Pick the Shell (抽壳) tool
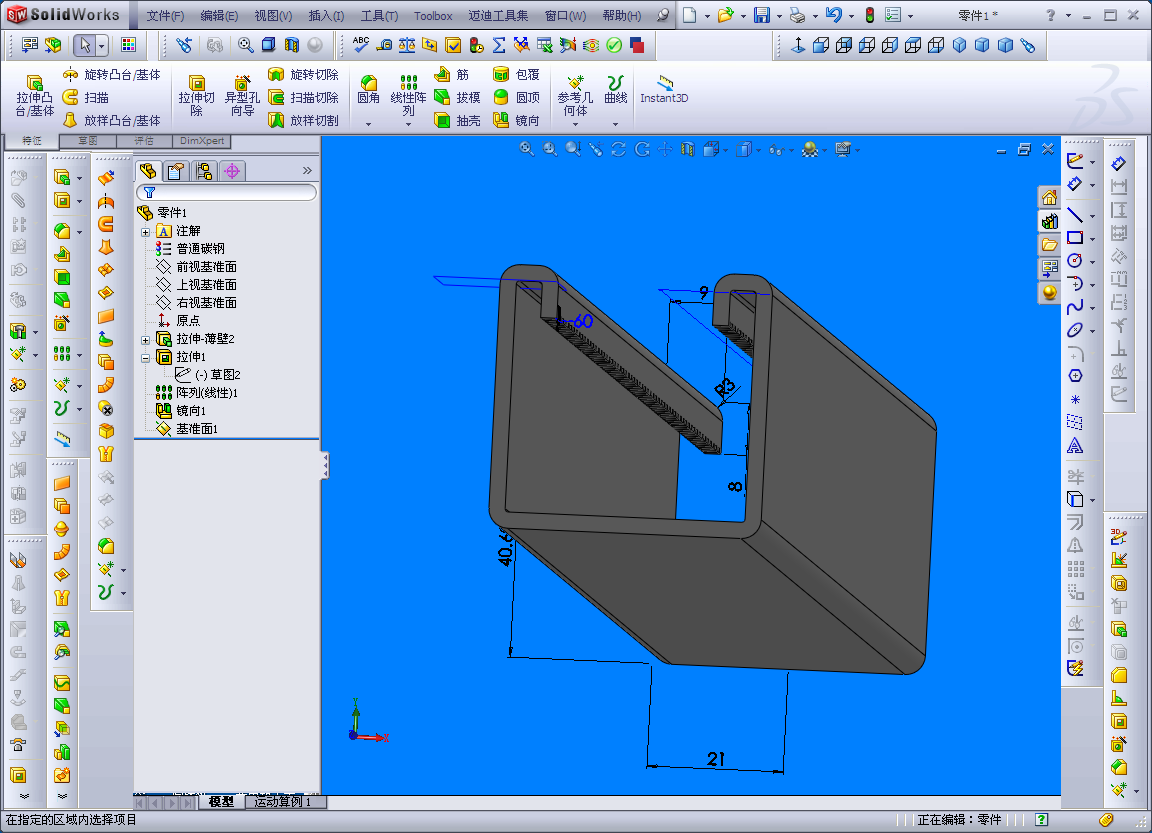The width and height of the screenshot is (1152, 833). tap(457, 120)
